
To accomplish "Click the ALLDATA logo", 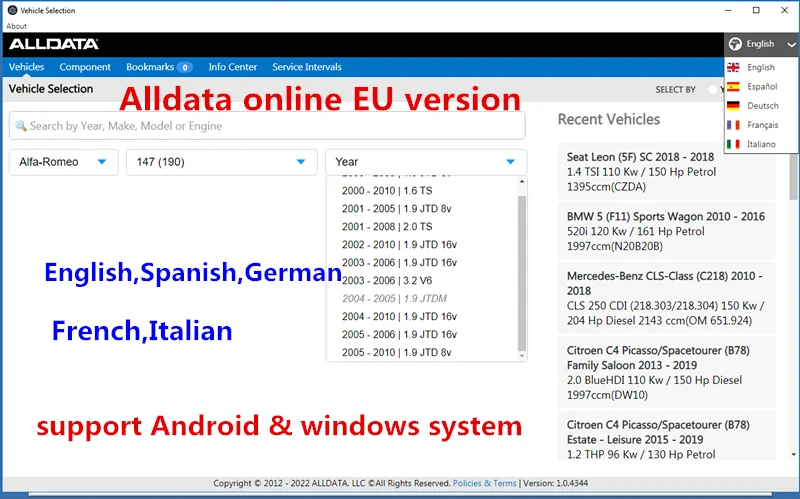I will [x=54, y=44].
